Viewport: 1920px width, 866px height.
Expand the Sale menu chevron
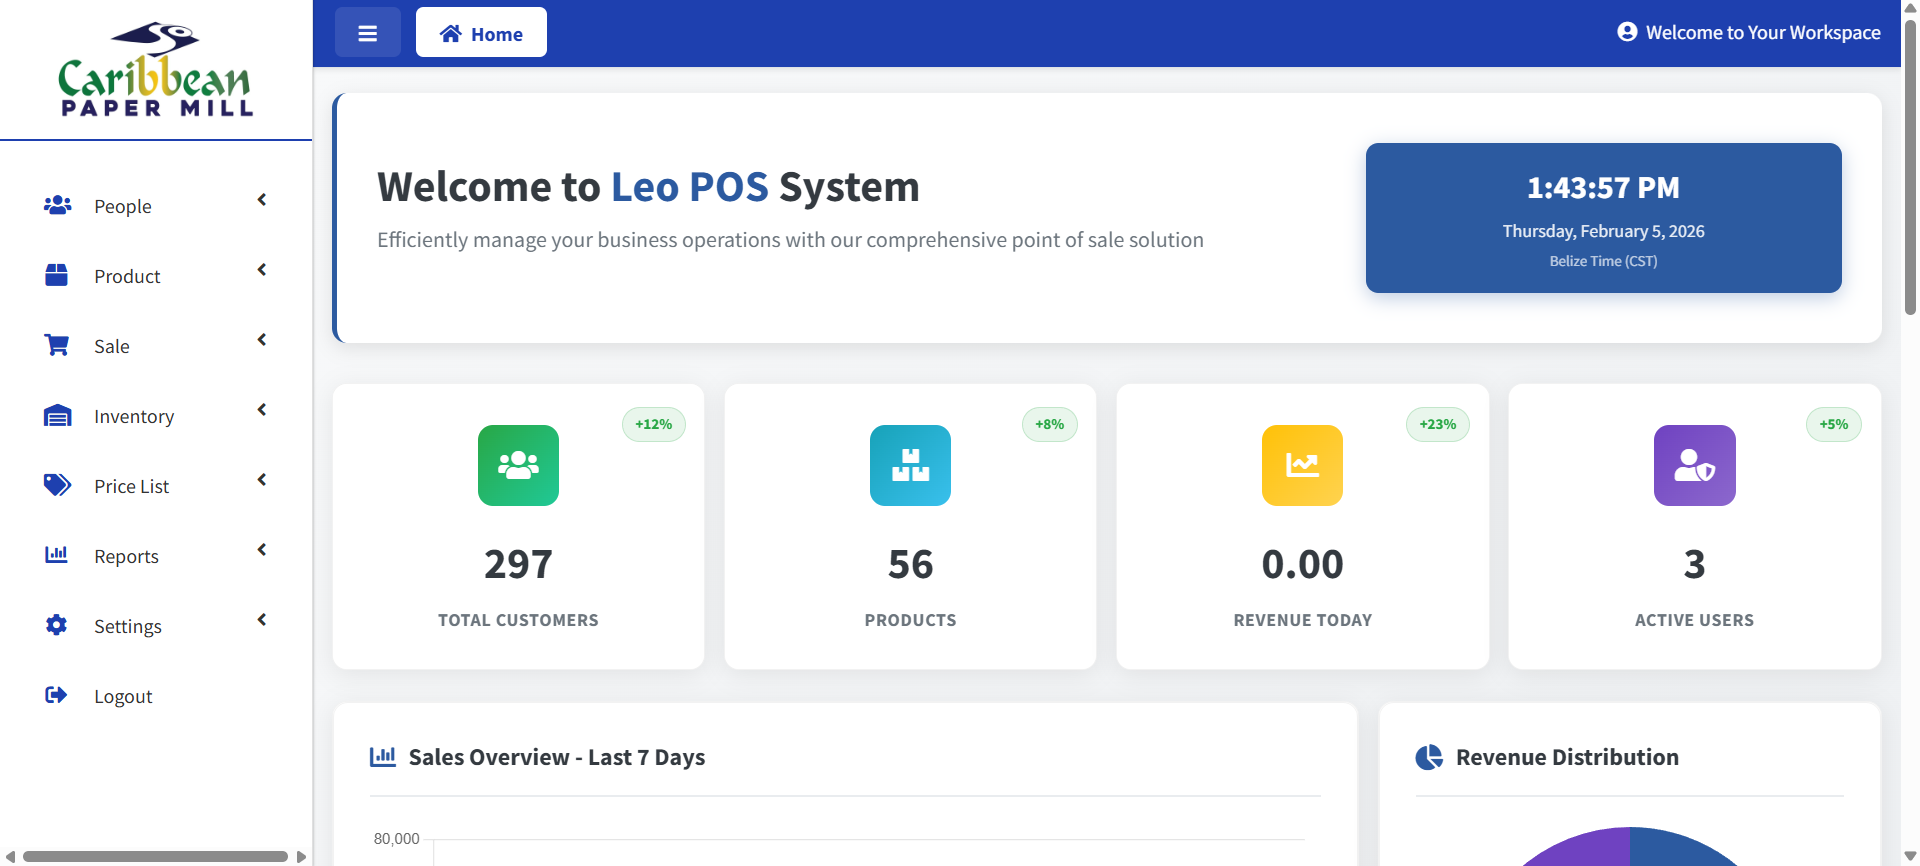click(262, 340)
